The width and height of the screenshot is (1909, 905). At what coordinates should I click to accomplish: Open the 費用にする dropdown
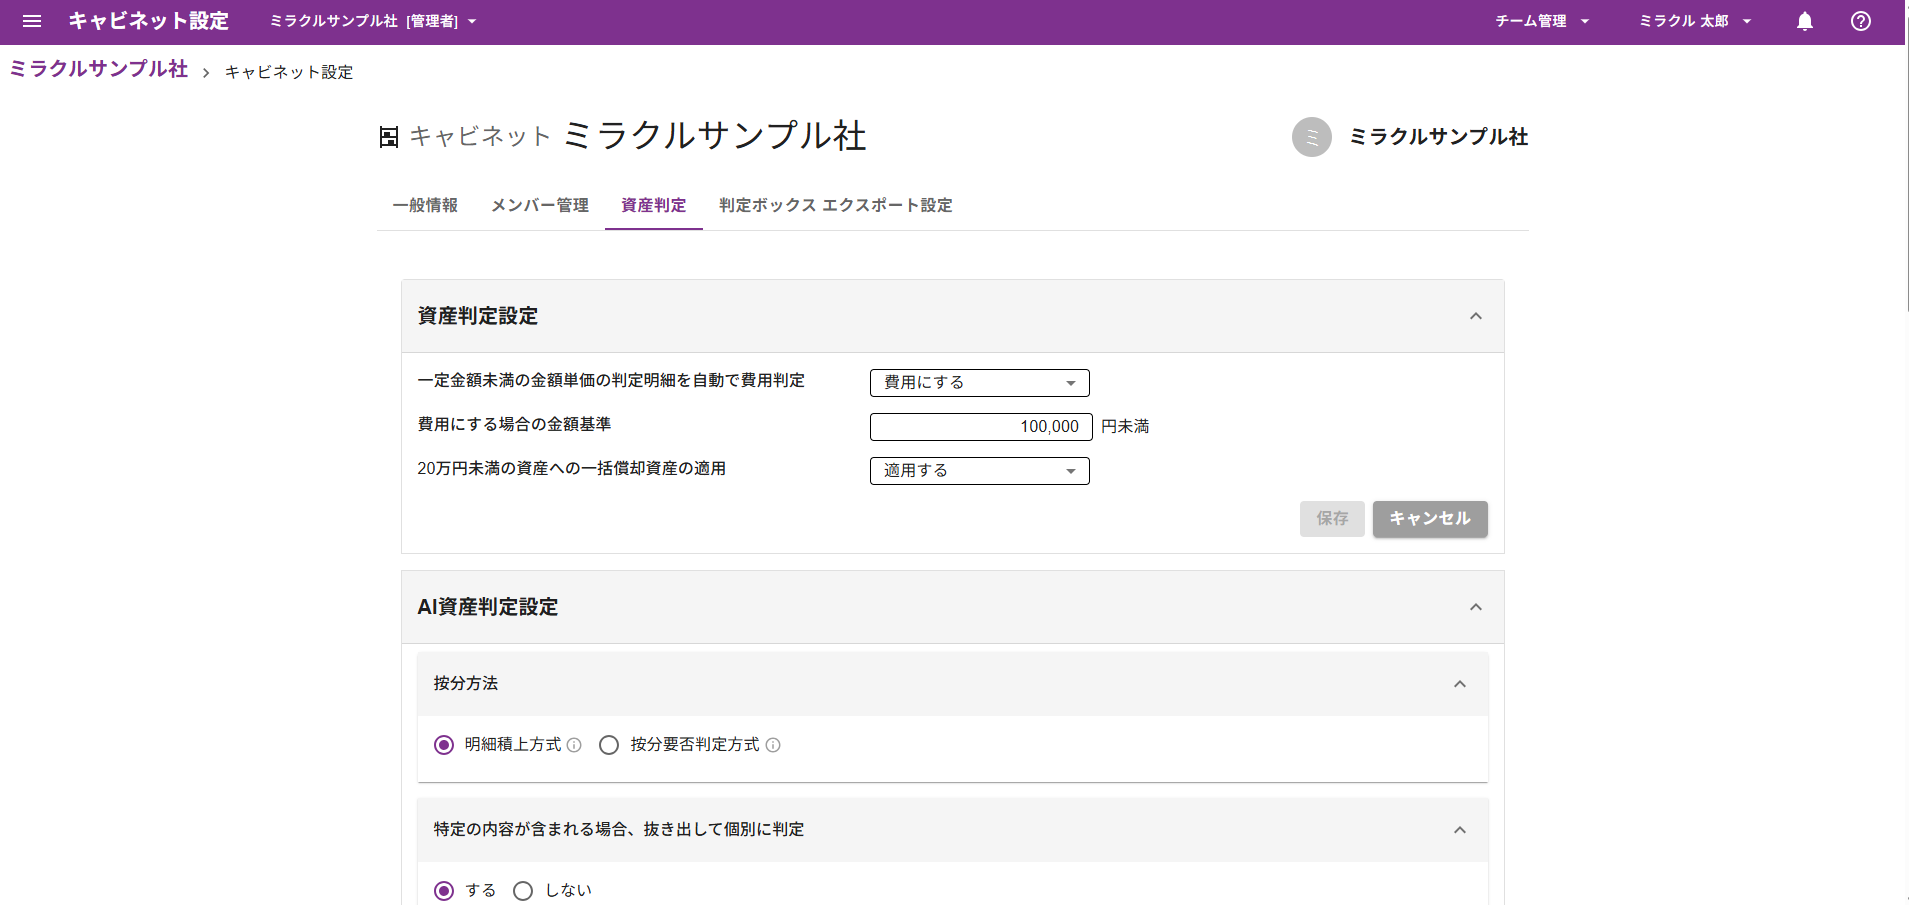click(x=979, y=382)
